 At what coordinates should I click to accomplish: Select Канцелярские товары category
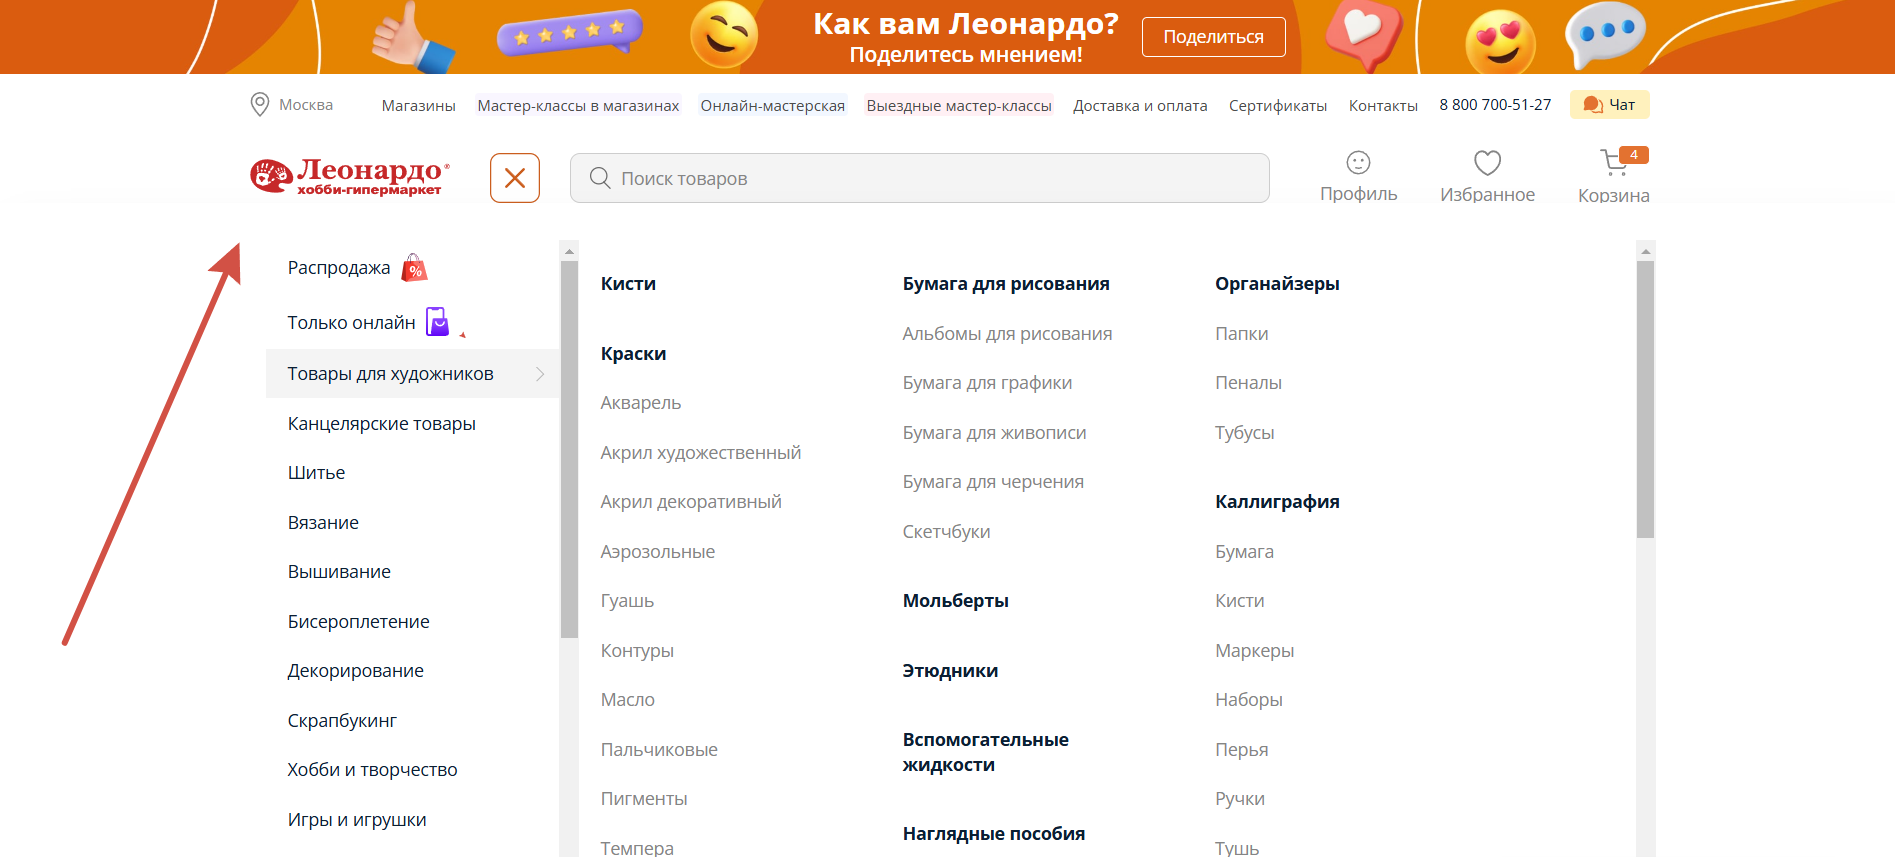click(x=381, y=424)
